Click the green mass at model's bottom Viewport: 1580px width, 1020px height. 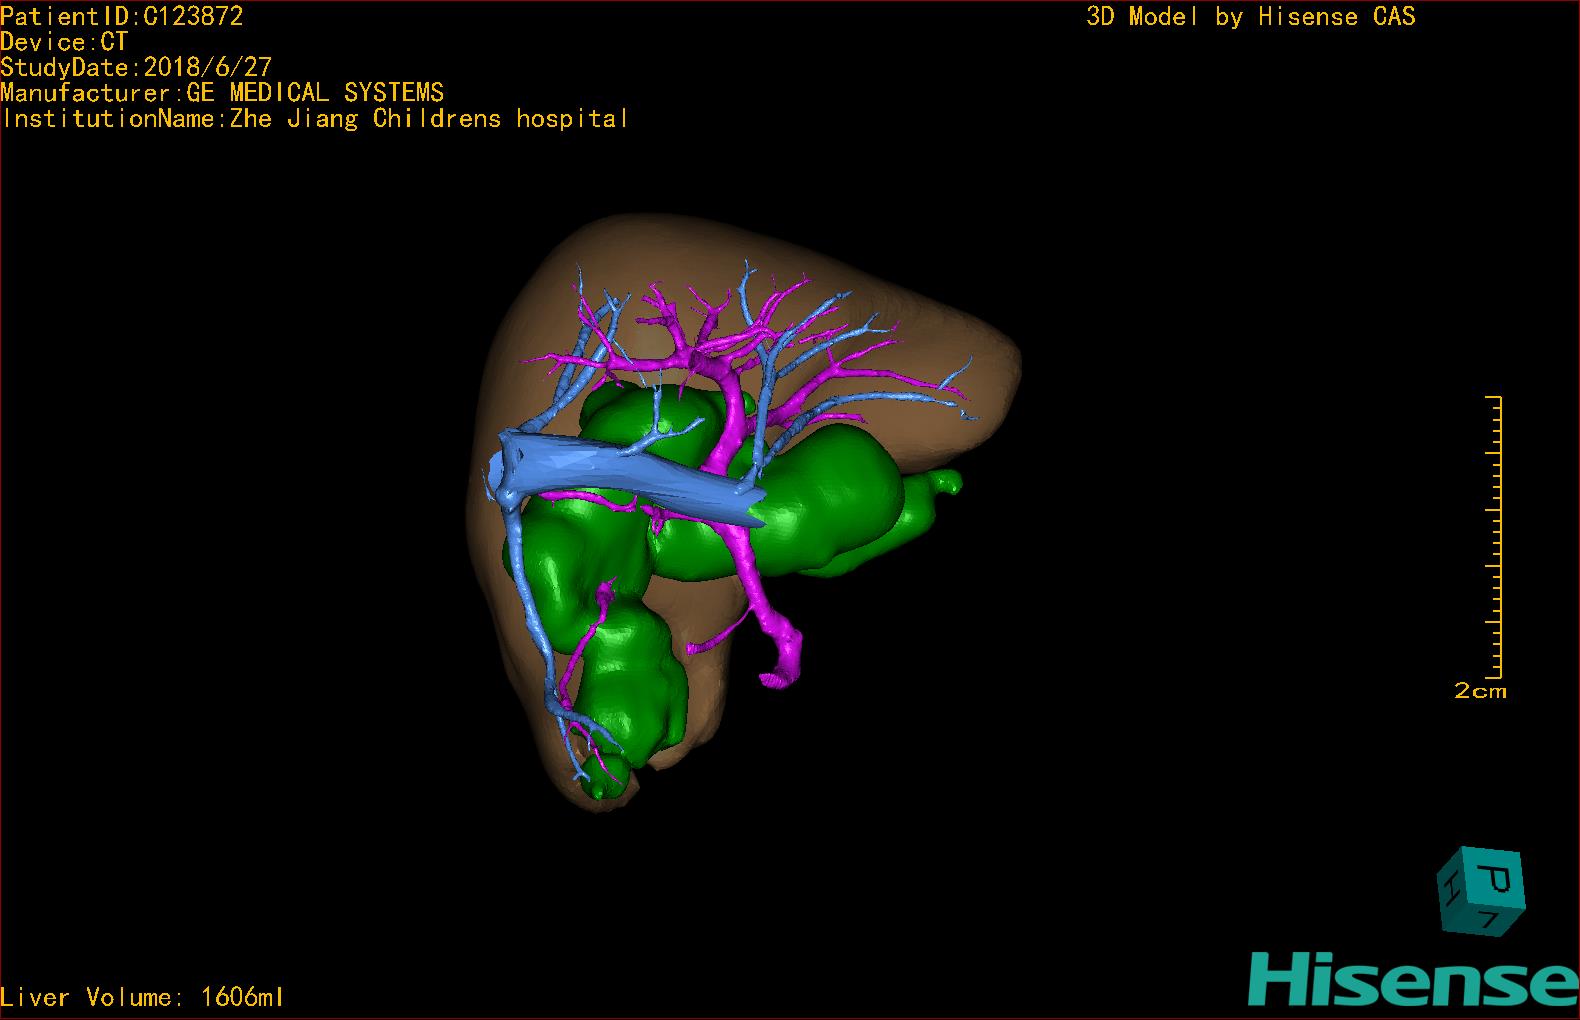tap(635, 680)
